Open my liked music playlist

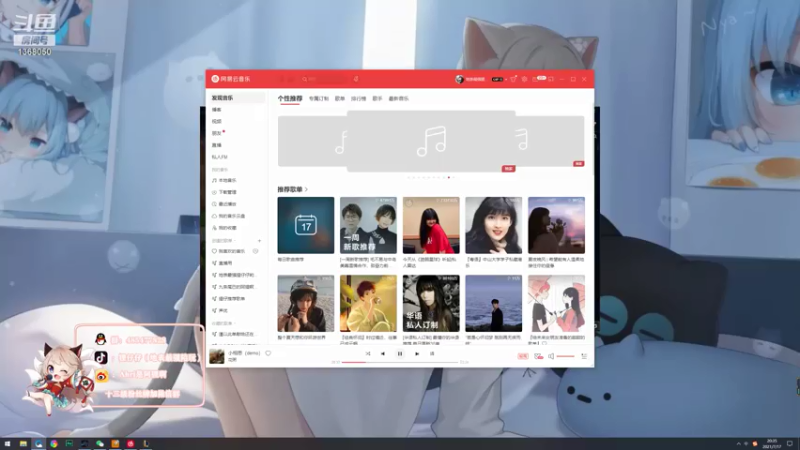(x=231, y=251)
